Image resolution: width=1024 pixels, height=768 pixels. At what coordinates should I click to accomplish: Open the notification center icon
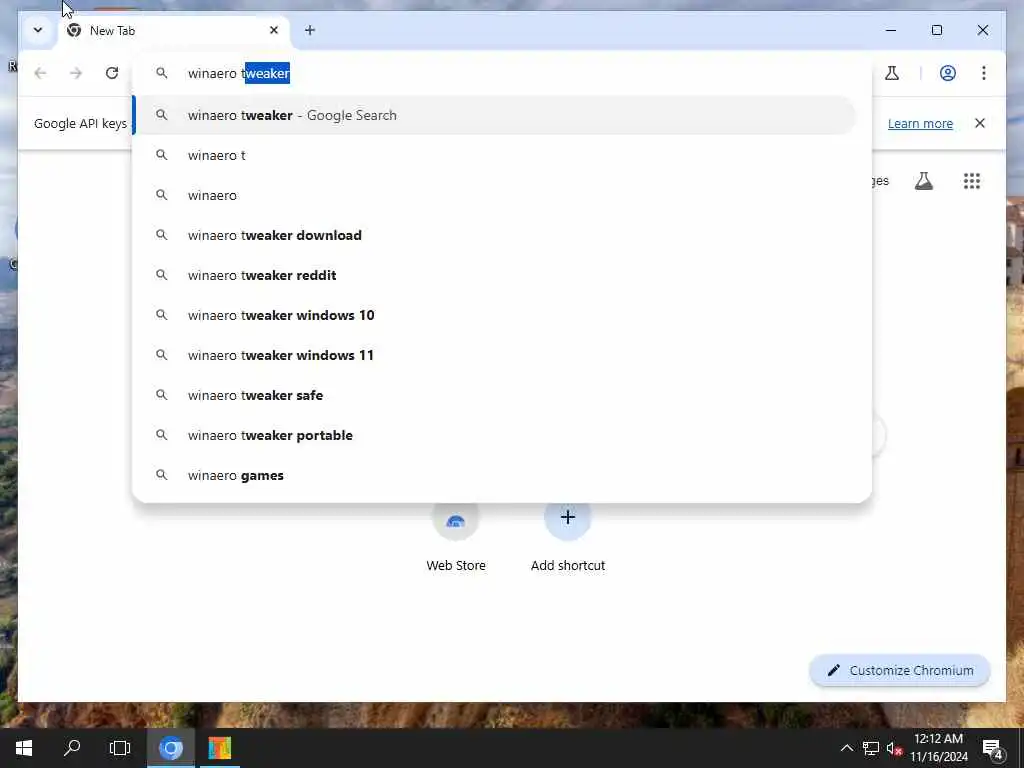[993, 748]
